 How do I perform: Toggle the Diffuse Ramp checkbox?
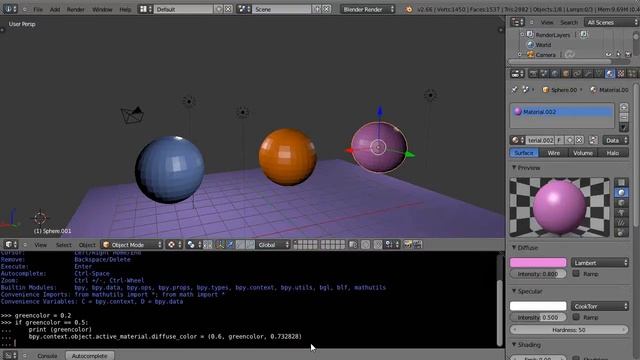(576, 273)
